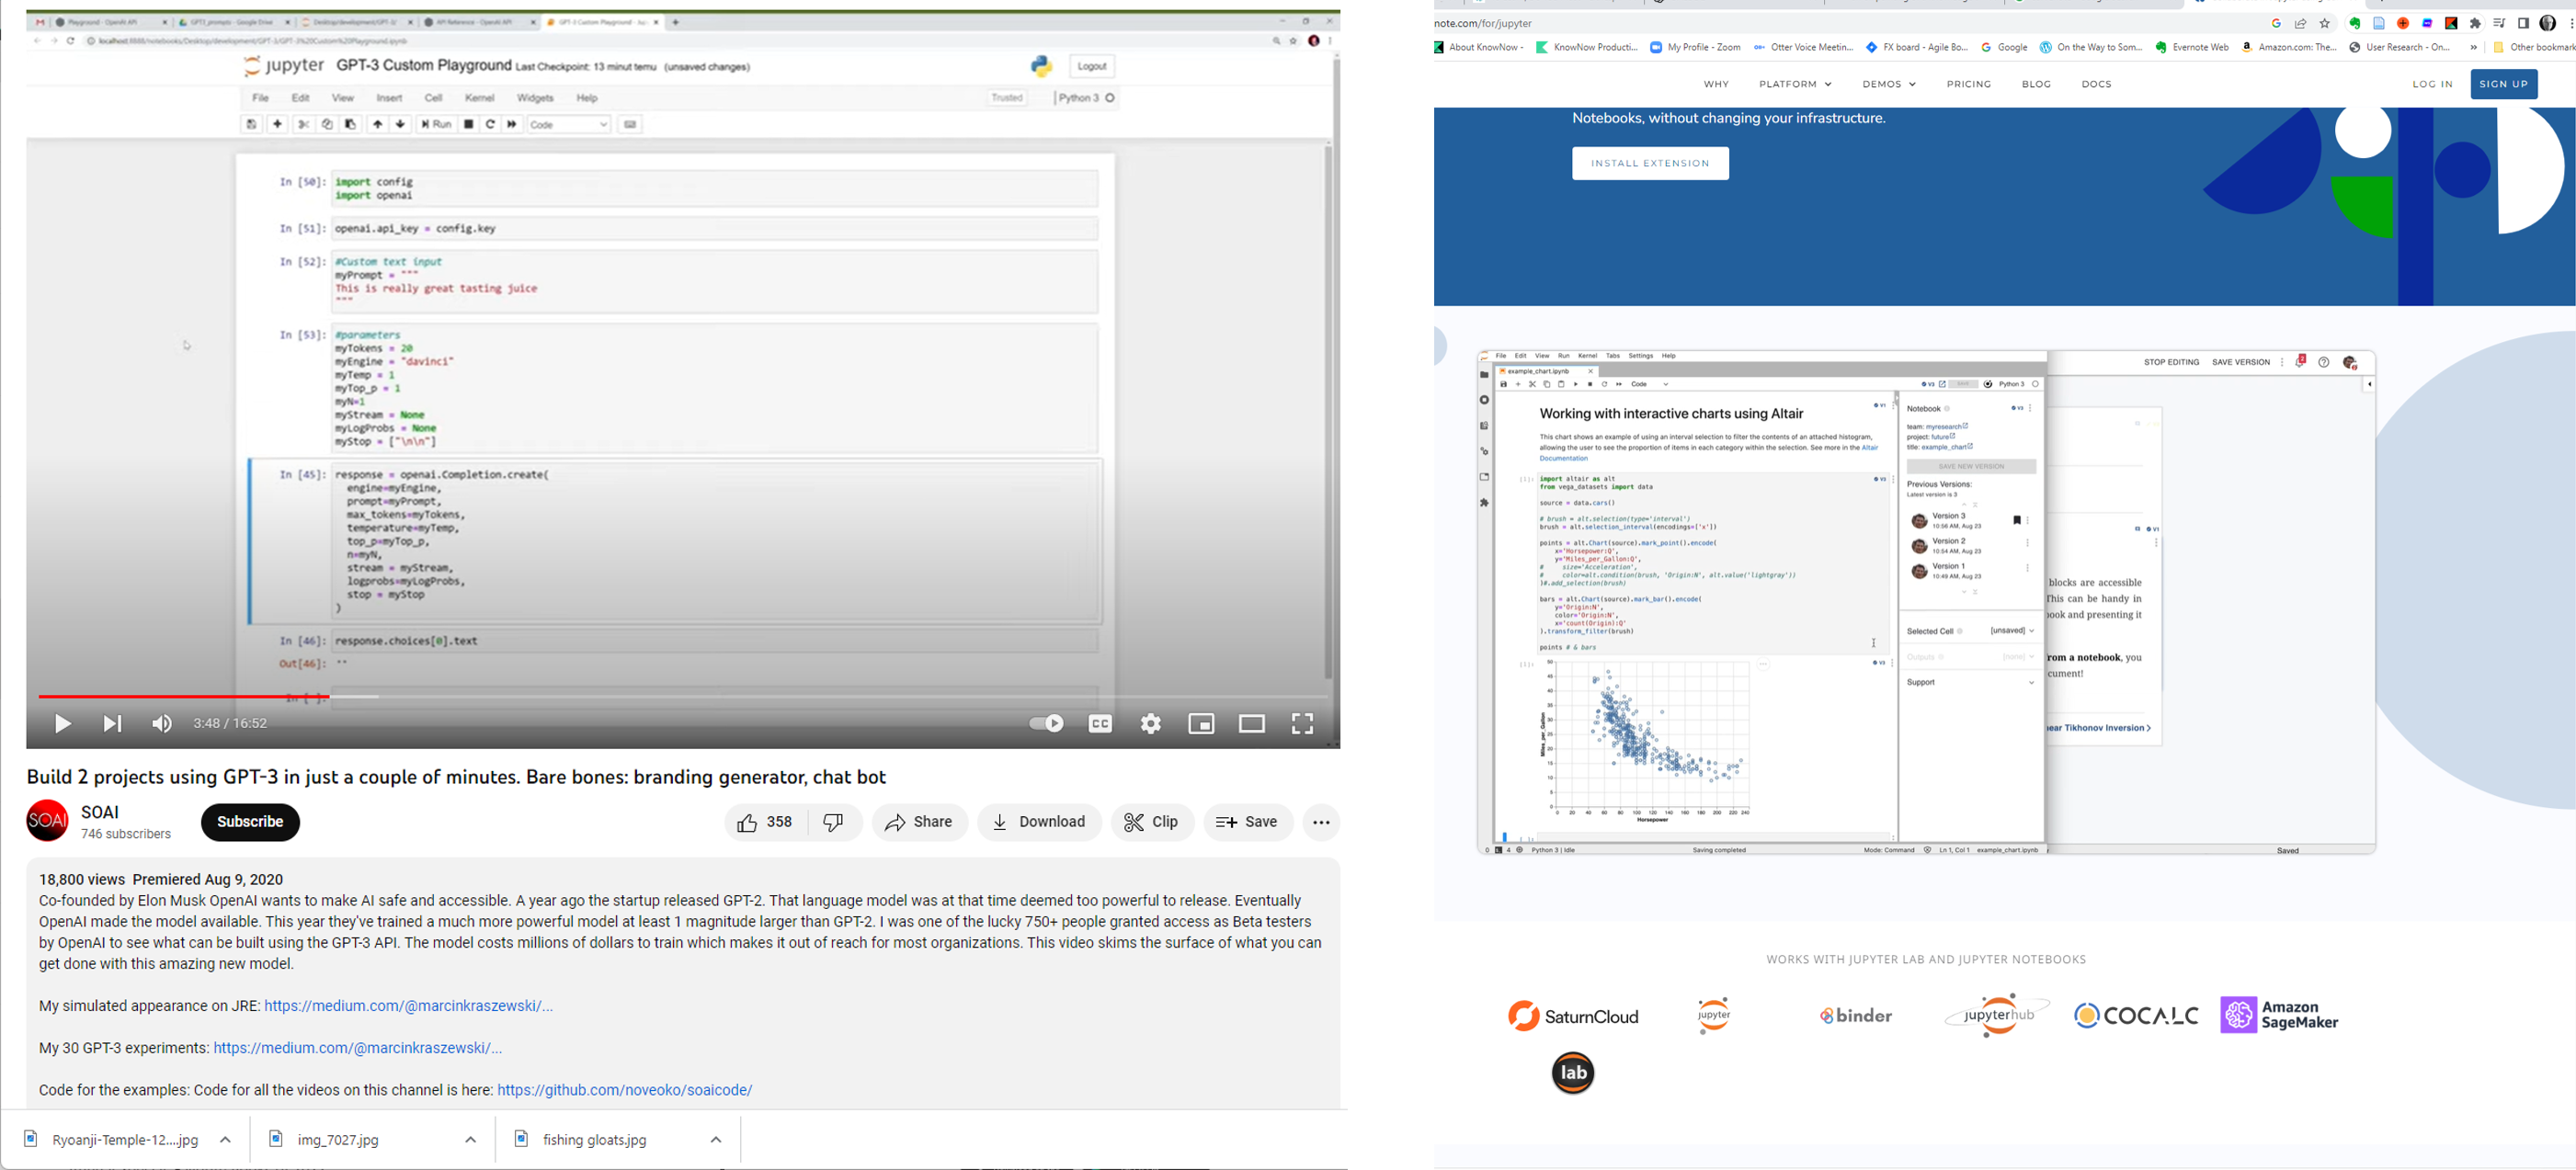Viewport: 2576px width, 1170px height.
Task: Enable miniplayer mode
Action: 1201,724
